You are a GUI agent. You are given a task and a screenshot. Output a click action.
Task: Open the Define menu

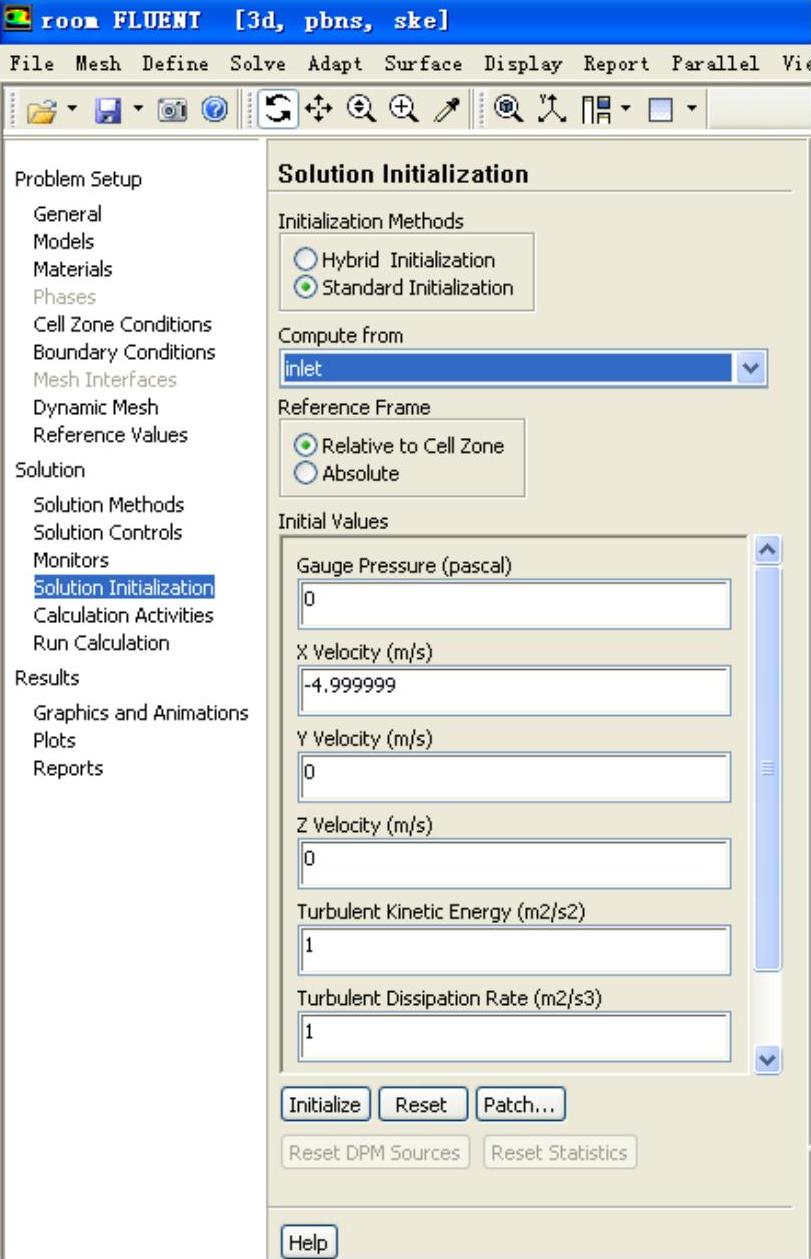click(x=175, y=64)
